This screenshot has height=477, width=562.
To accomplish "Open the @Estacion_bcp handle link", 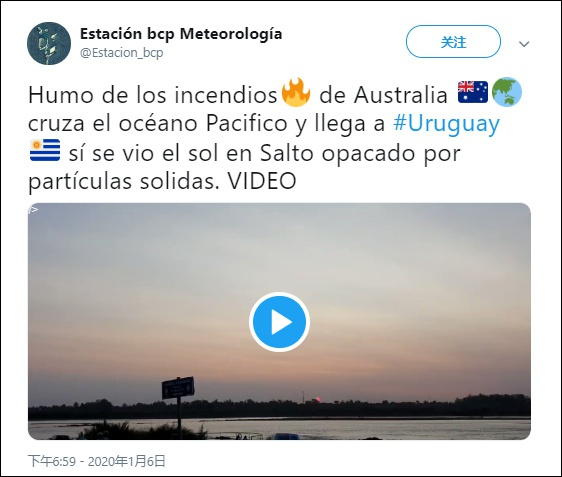I will click(122, 53).
